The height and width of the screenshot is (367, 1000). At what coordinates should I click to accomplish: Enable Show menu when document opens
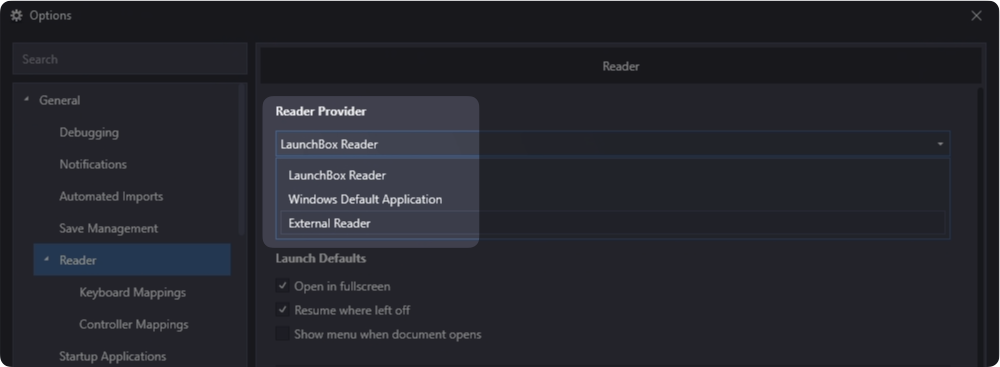click(x=283, y=334)
